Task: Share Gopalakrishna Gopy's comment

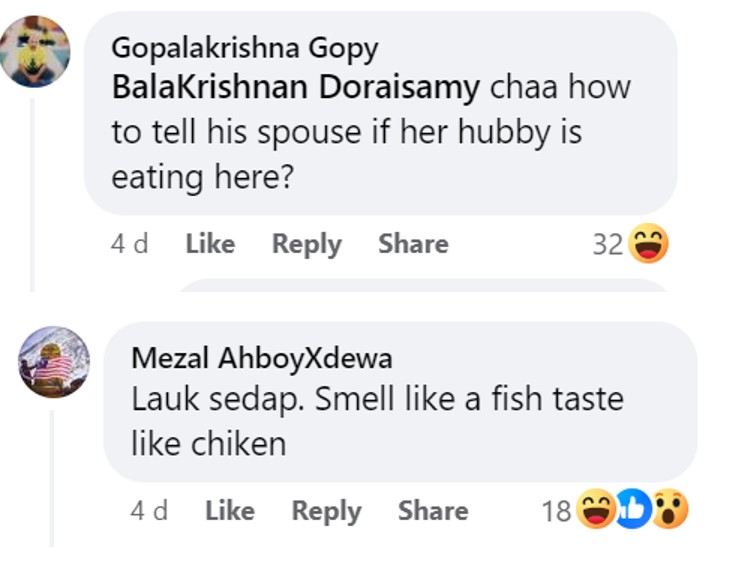Action: (x=413, y=244)
